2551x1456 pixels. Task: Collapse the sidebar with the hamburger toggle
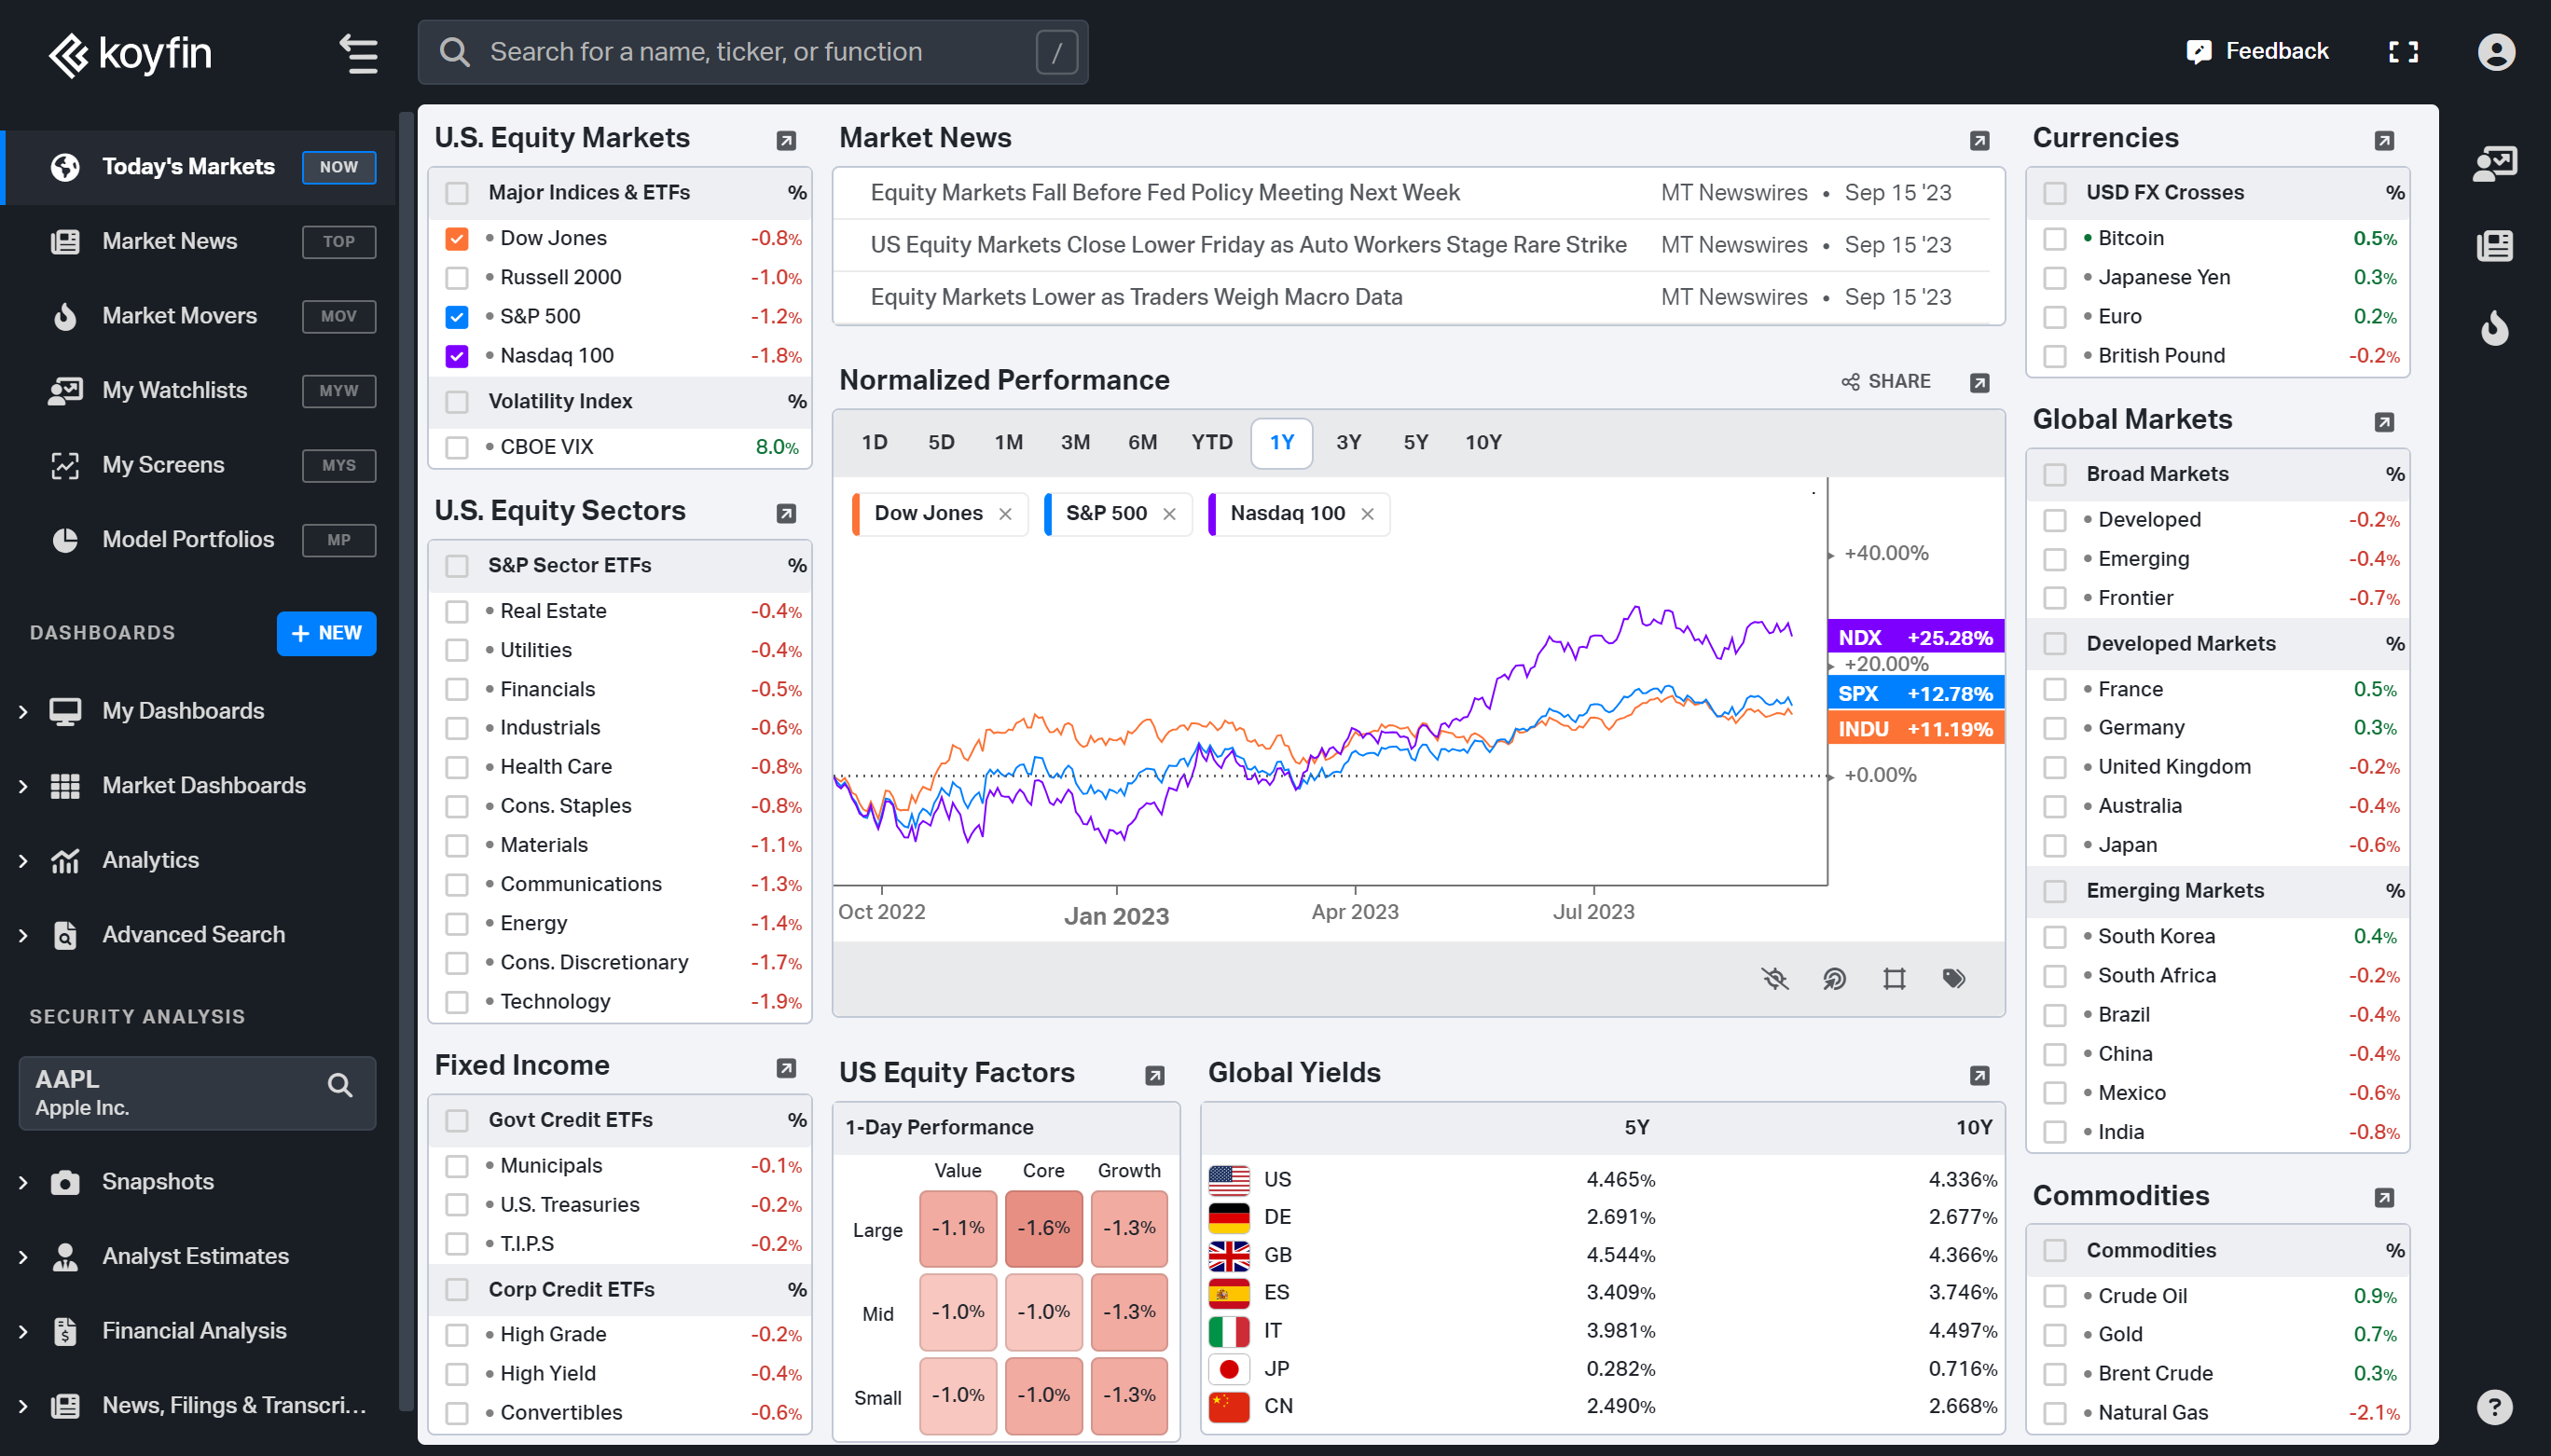[357, 54]
